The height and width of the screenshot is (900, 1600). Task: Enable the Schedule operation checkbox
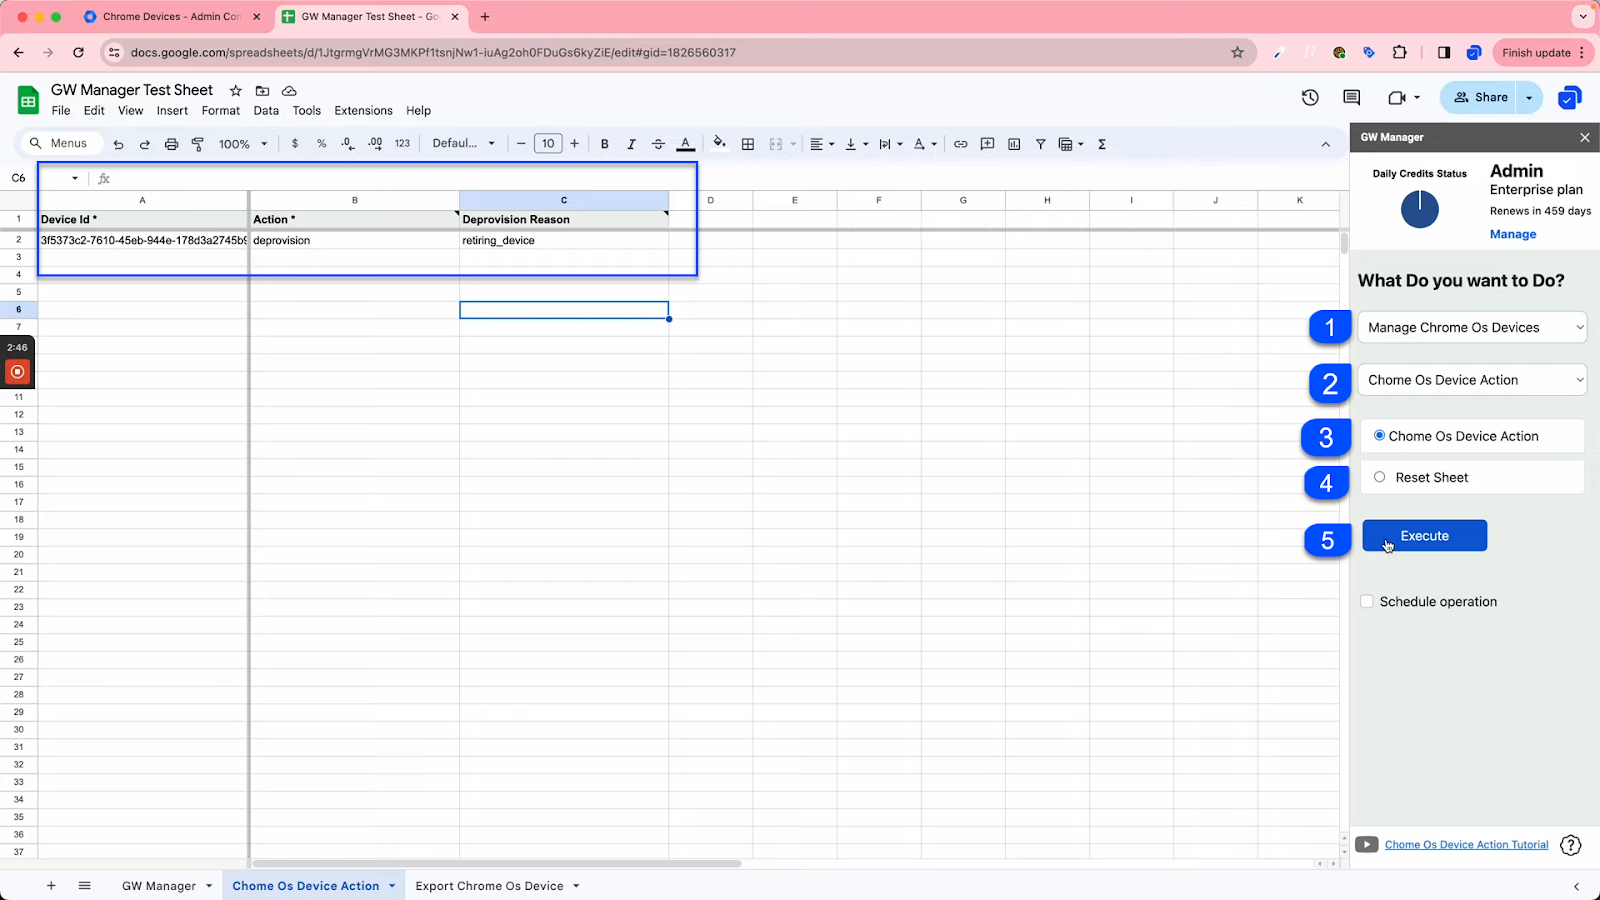click(1367, 602)
